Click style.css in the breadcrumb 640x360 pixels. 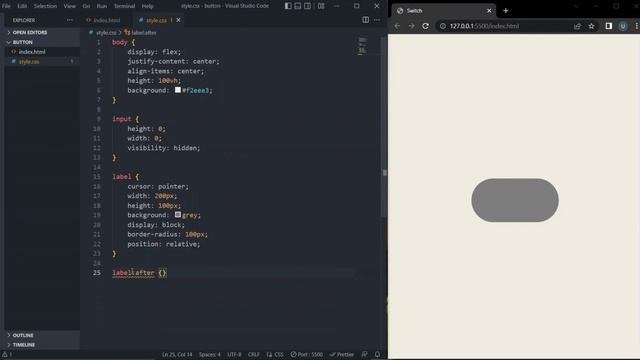click(x=106, y=32)
